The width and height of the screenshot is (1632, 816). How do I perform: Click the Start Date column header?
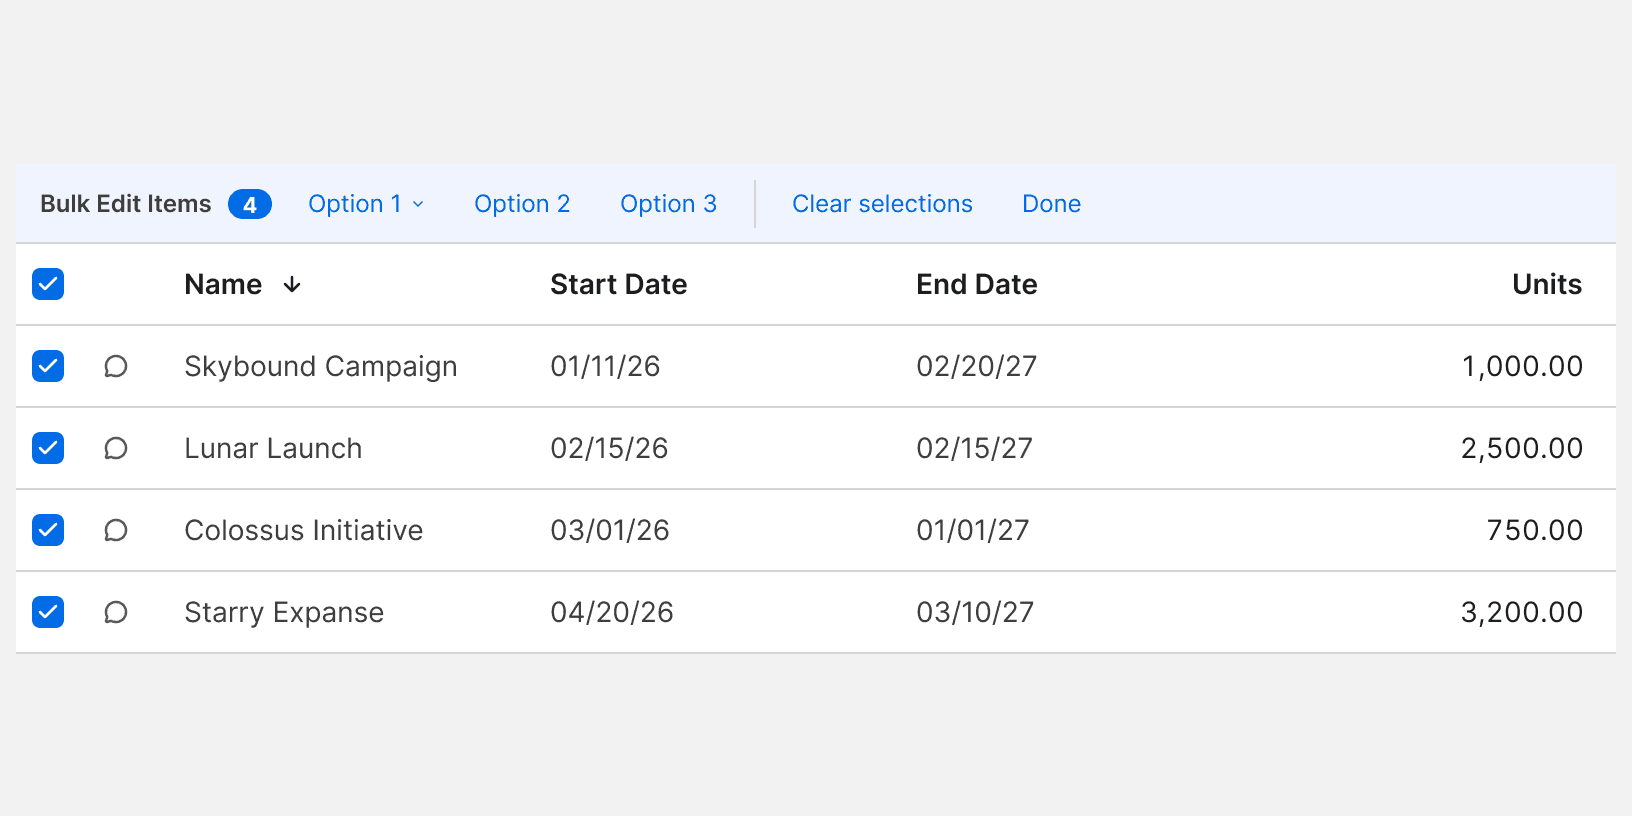618,285
